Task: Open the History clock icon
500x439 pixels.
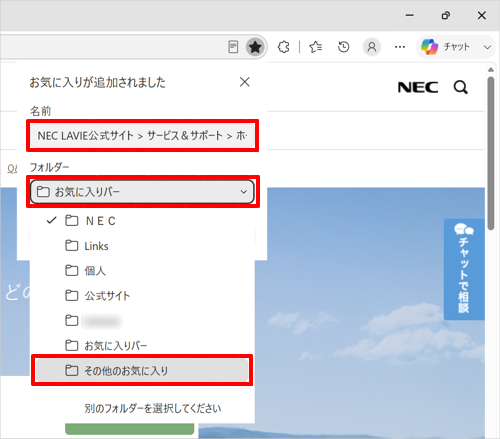Action: 343,47
